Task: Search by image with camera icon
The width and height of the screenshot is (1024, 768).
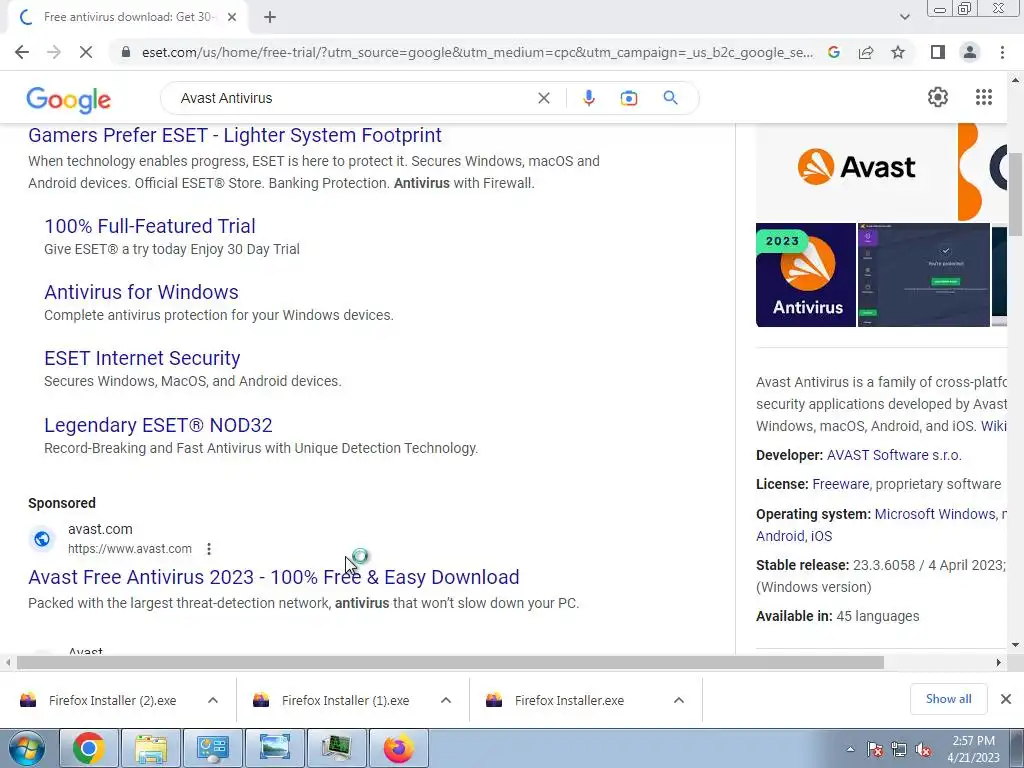Action: [x=629, y=98]
